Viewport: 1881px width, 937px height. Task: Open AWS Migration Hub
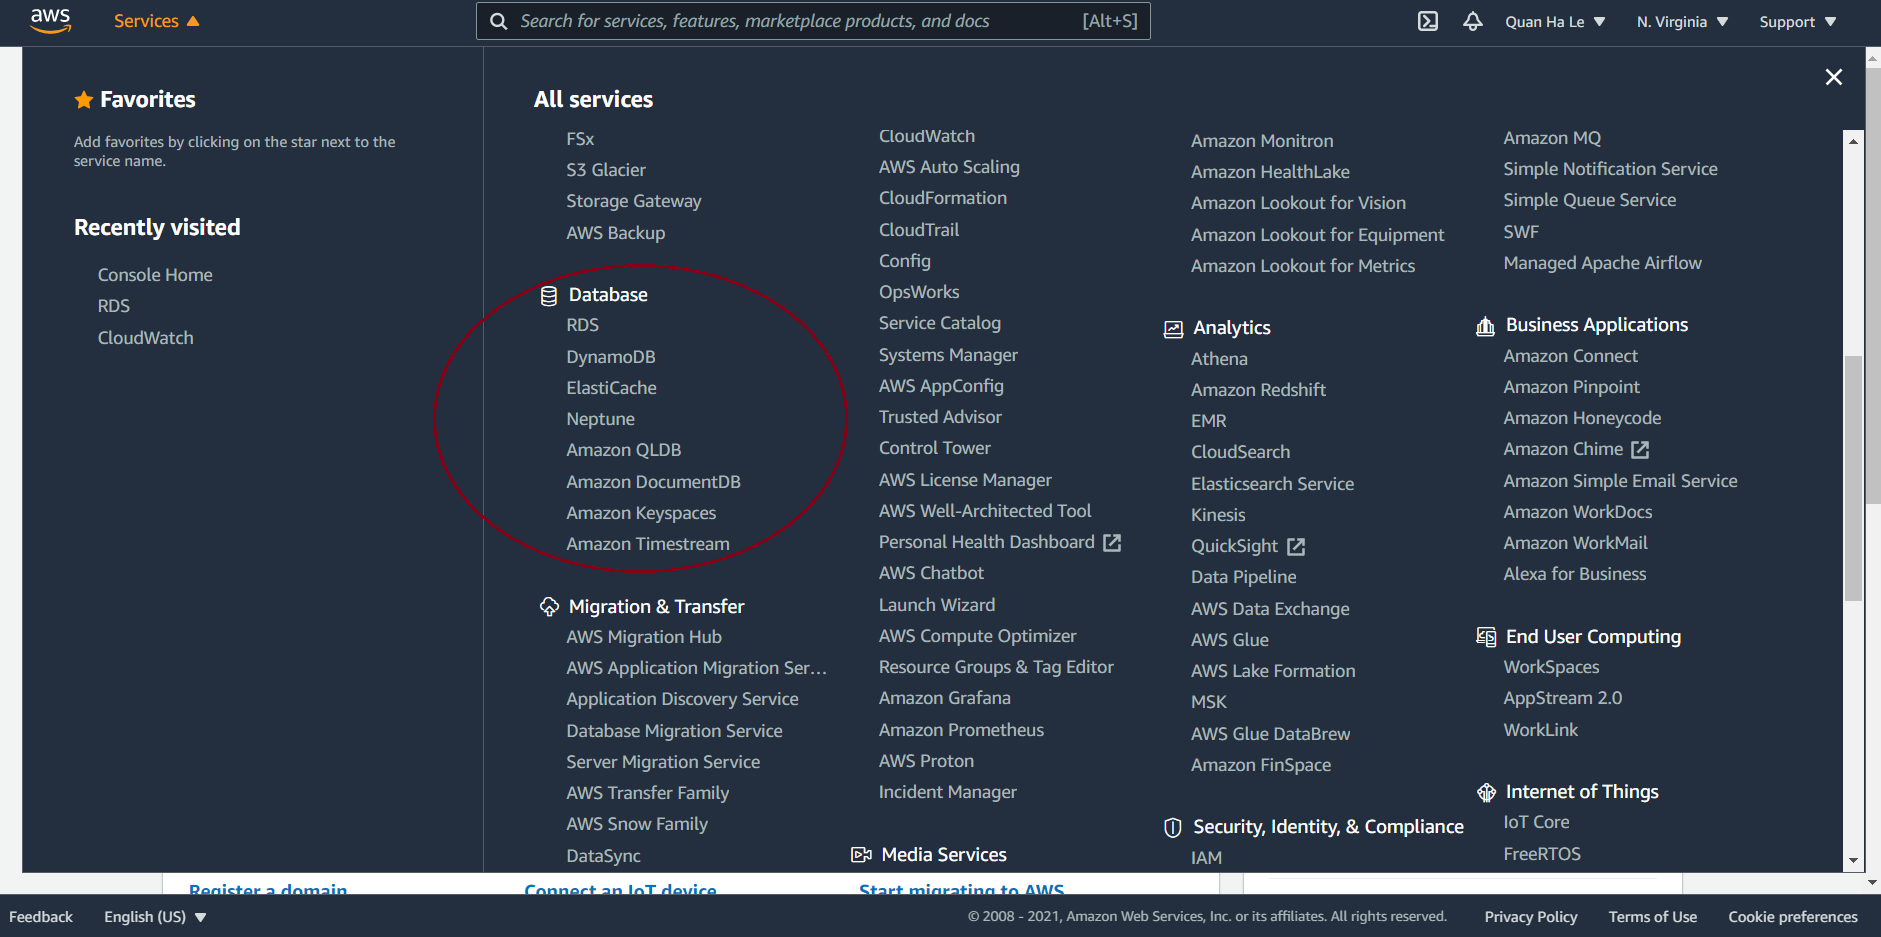tap(644, 637)
